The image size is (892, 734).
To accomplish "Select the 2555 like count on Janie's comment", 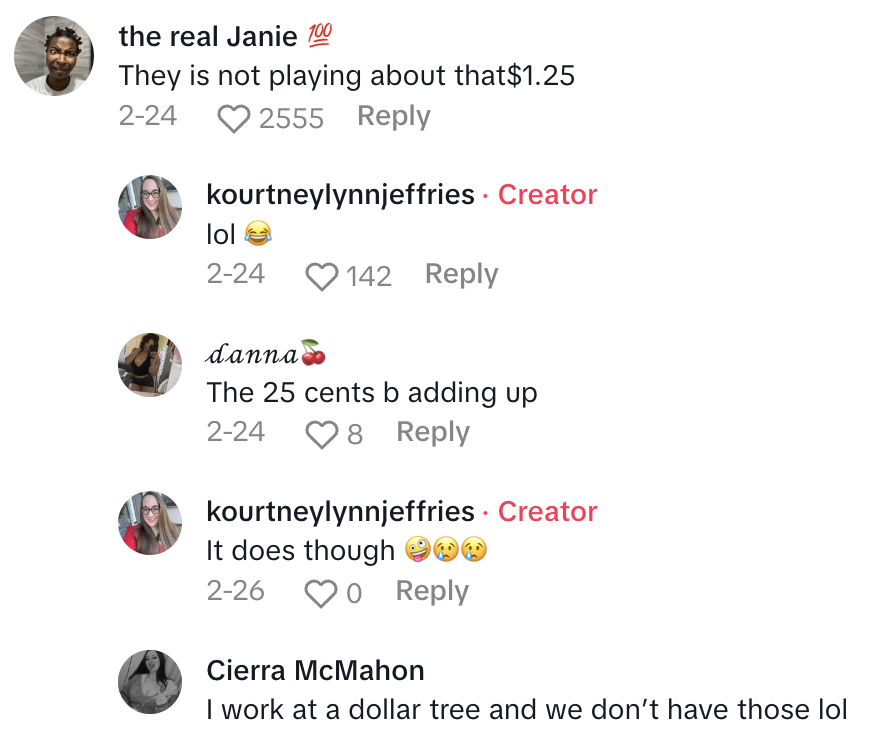I will (x=291, y=119).
